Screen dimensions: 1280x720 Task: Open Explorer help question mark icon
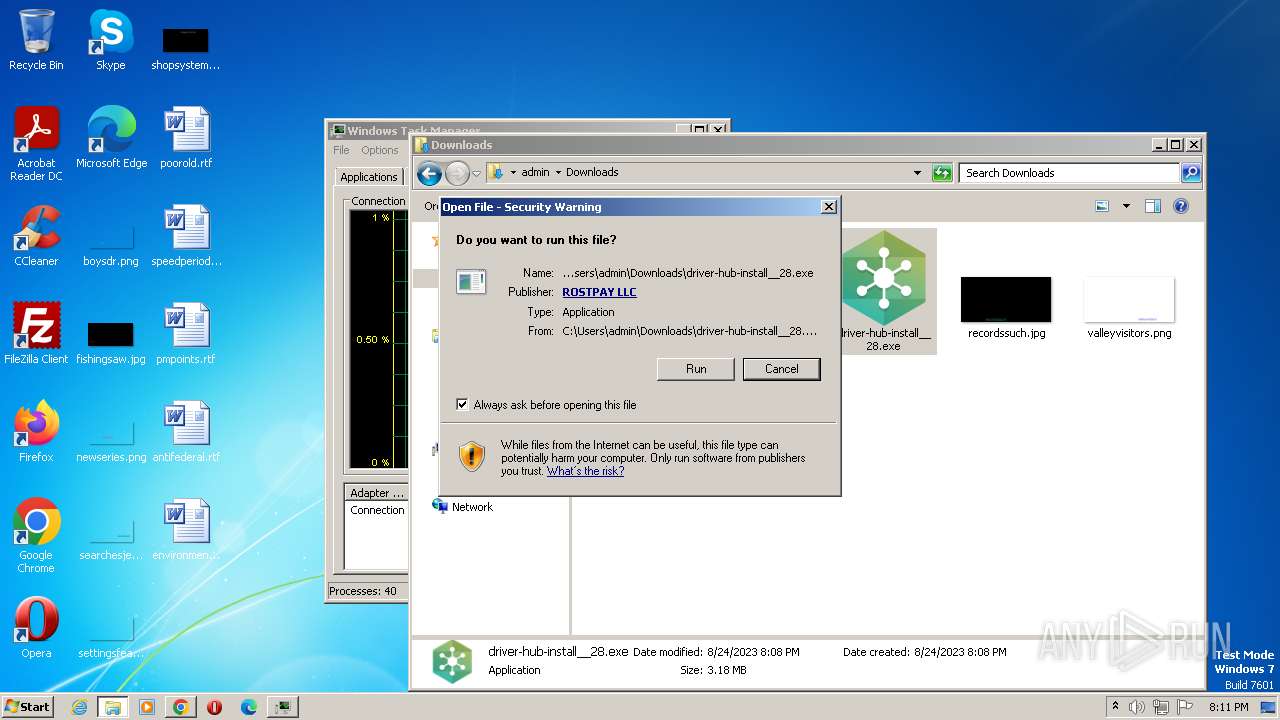[x=1181, y=206]
